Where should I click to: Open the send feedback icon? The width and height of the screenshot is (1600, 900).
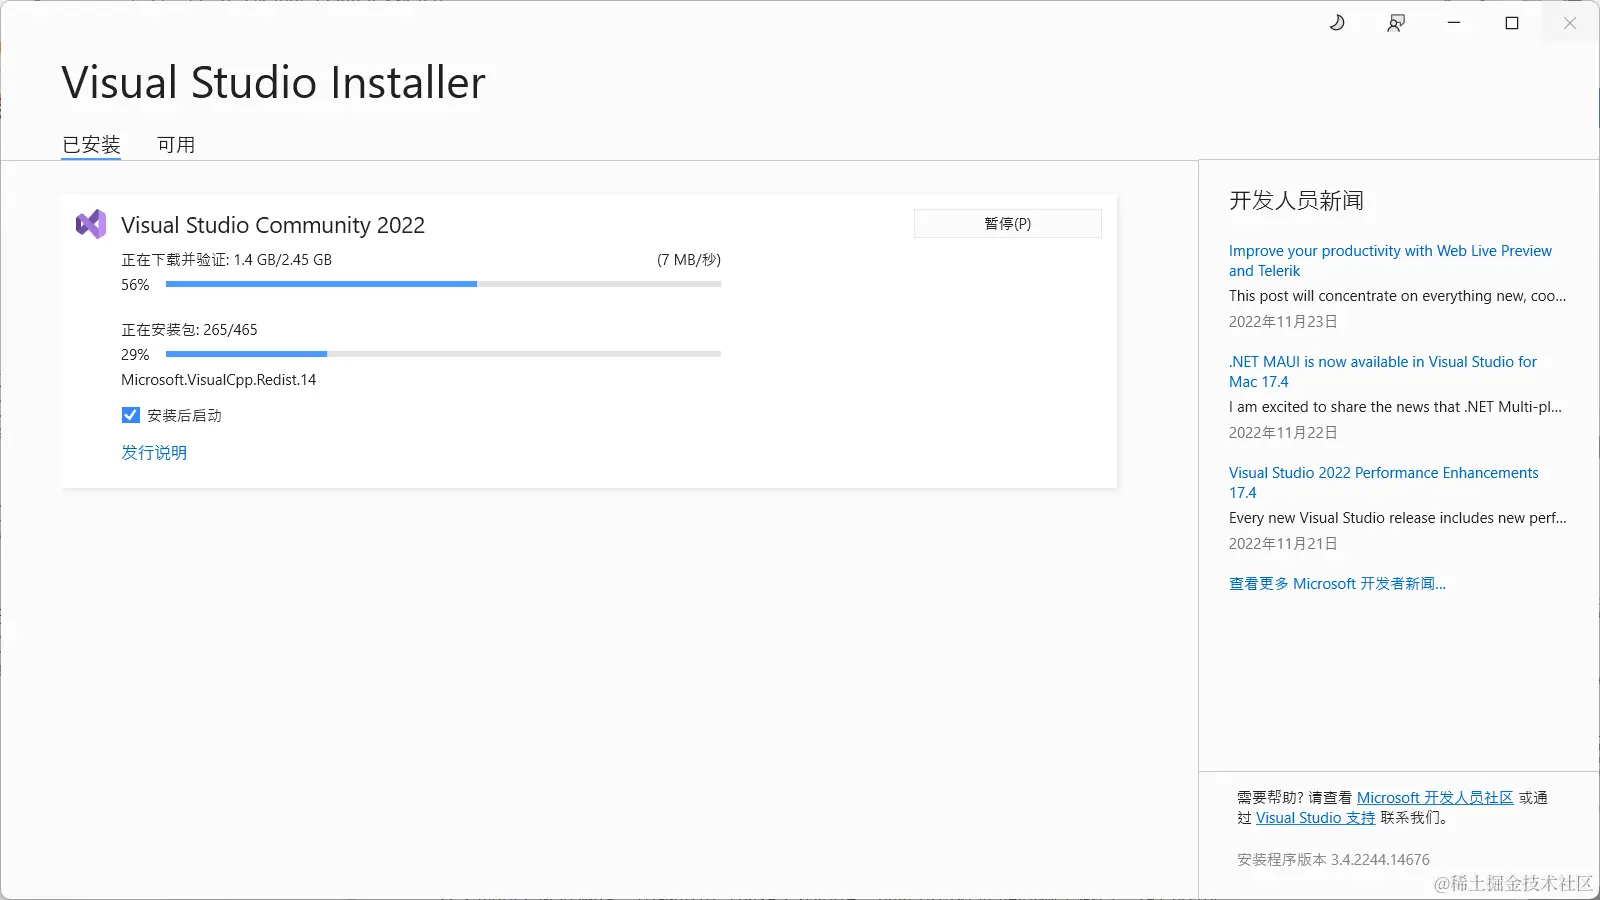pyautogui.click(x=1396, y=23)
